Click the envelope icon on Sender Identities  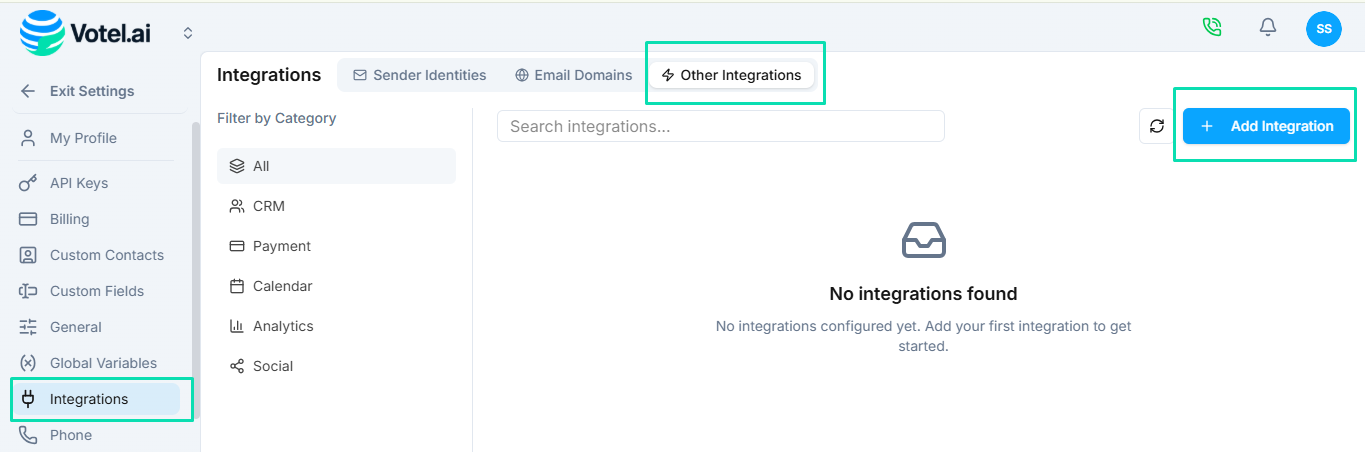click(360, 75)
